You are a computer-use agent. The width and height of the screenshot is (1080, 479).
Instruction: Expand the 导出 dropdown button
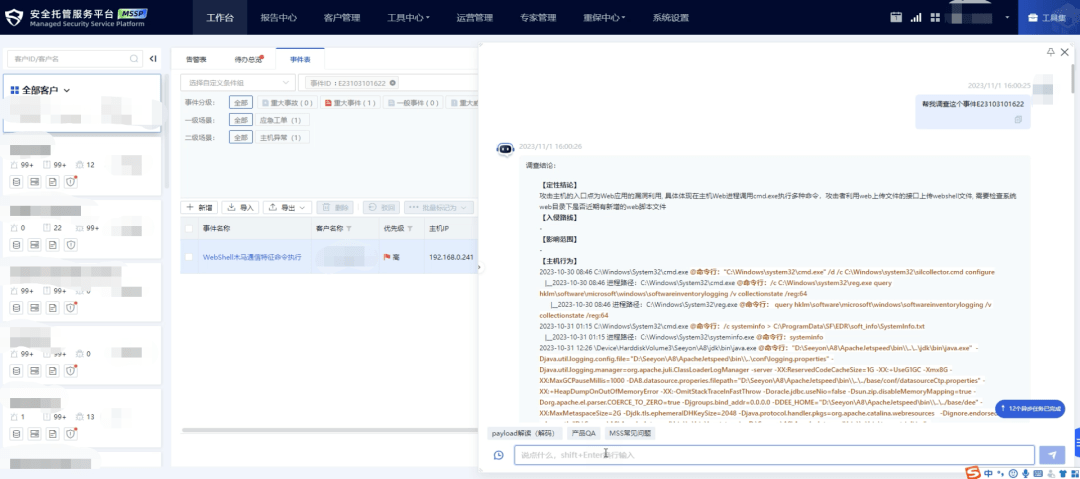(289, 207)
